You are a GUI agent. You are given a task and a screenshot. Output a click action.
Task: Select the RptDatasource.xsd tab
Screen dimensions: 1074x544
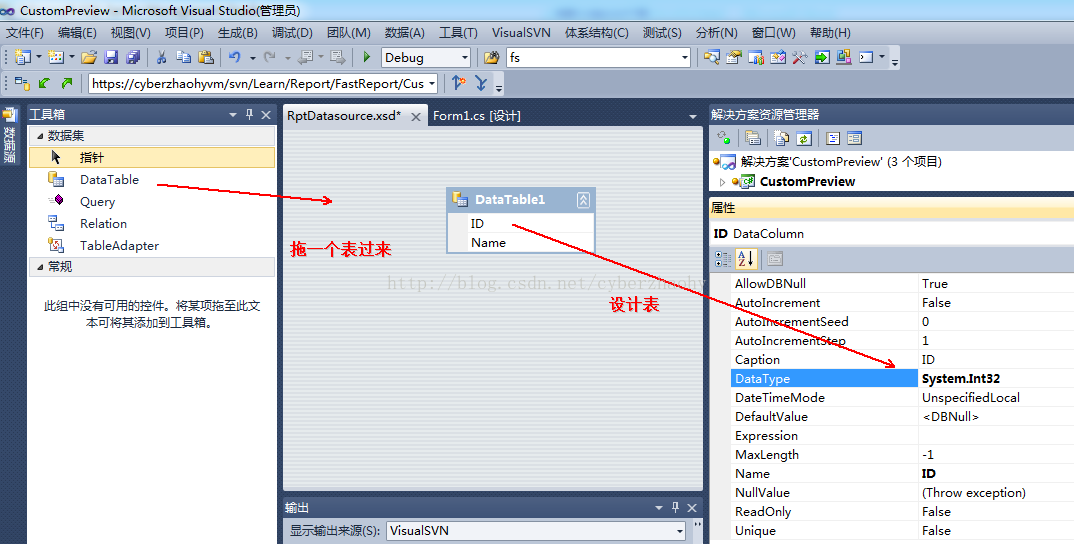[344, 116]
